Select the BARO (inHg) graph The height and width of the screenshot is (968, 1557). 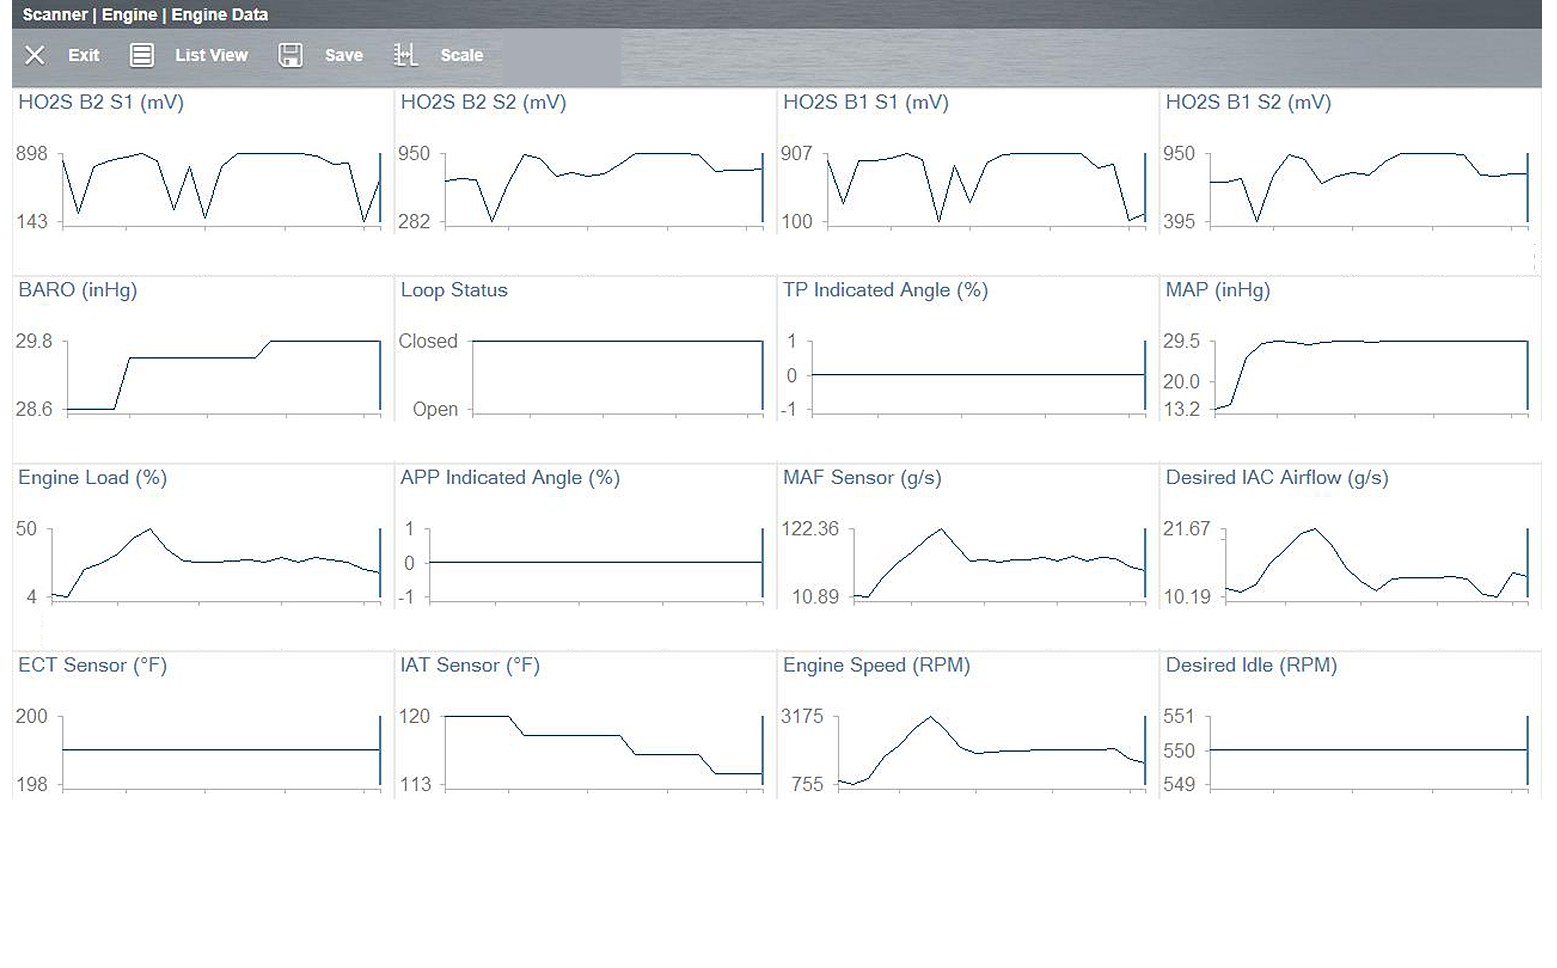222,375
